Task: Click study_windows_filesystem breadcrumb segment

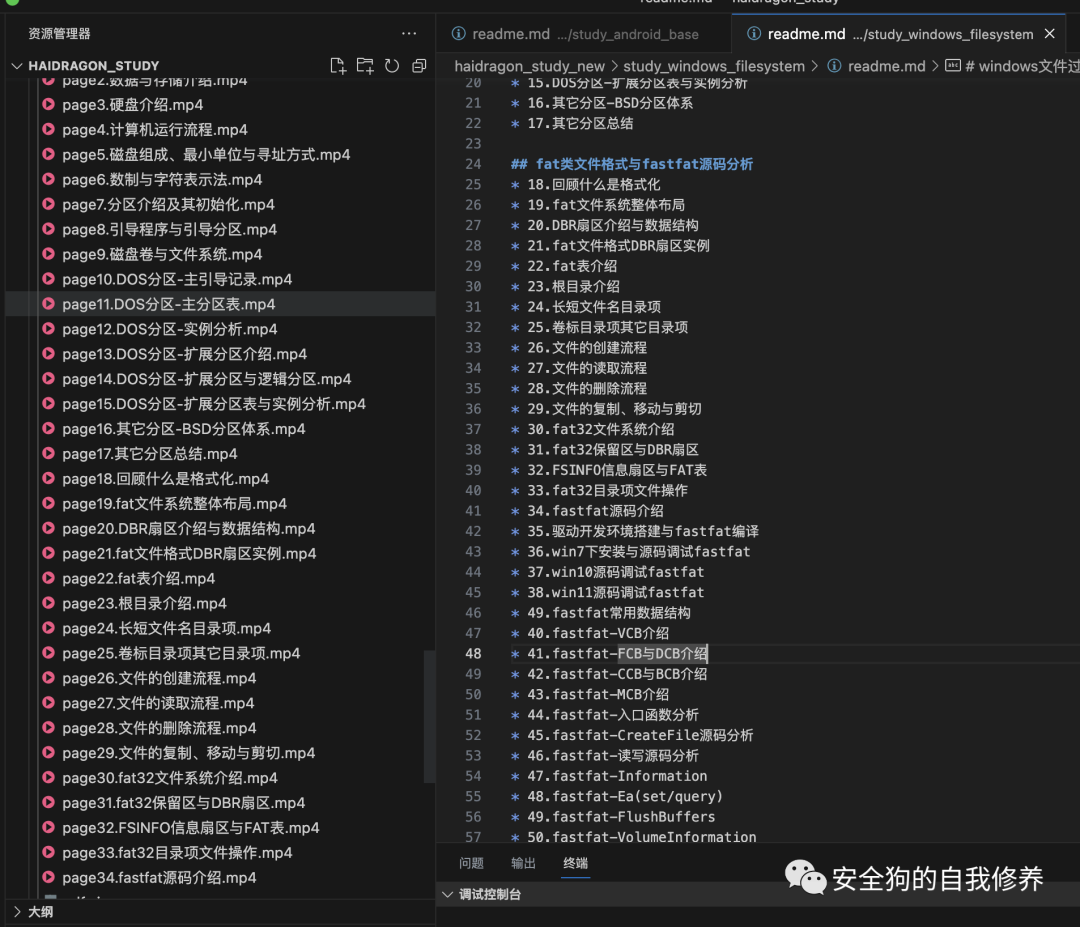Action: [x=714, y=66]
